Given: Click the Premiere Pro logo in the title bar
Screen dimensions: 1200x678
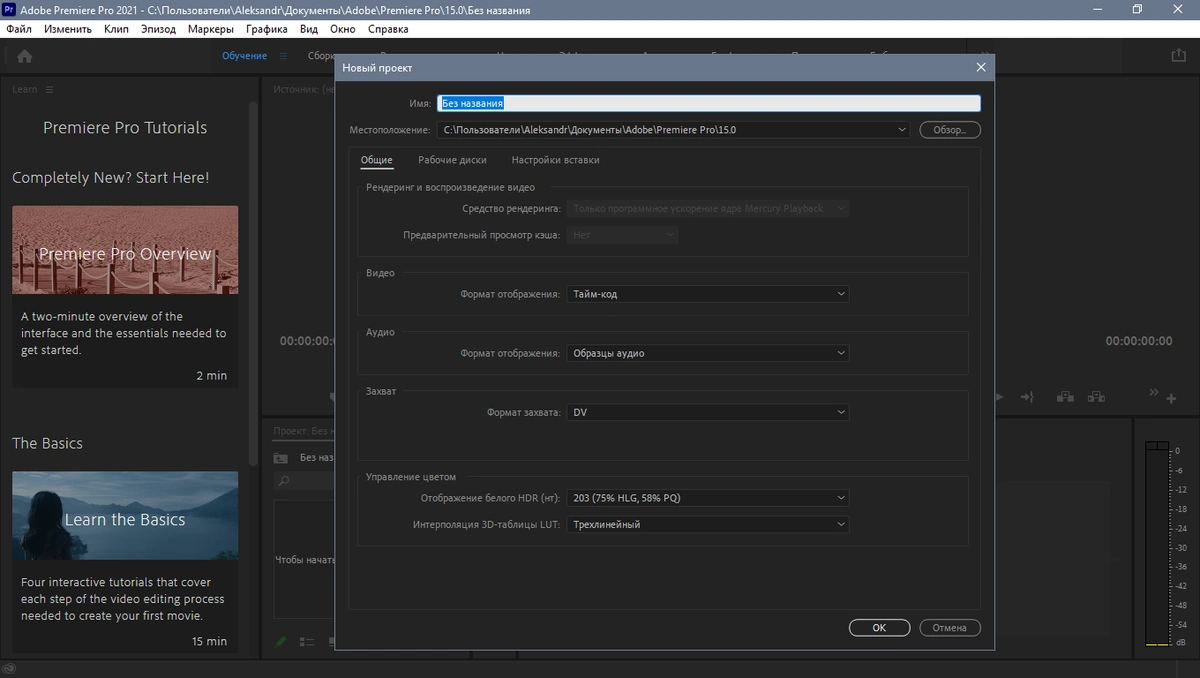Looking at the screenshot, I should [x=9, y=9].
